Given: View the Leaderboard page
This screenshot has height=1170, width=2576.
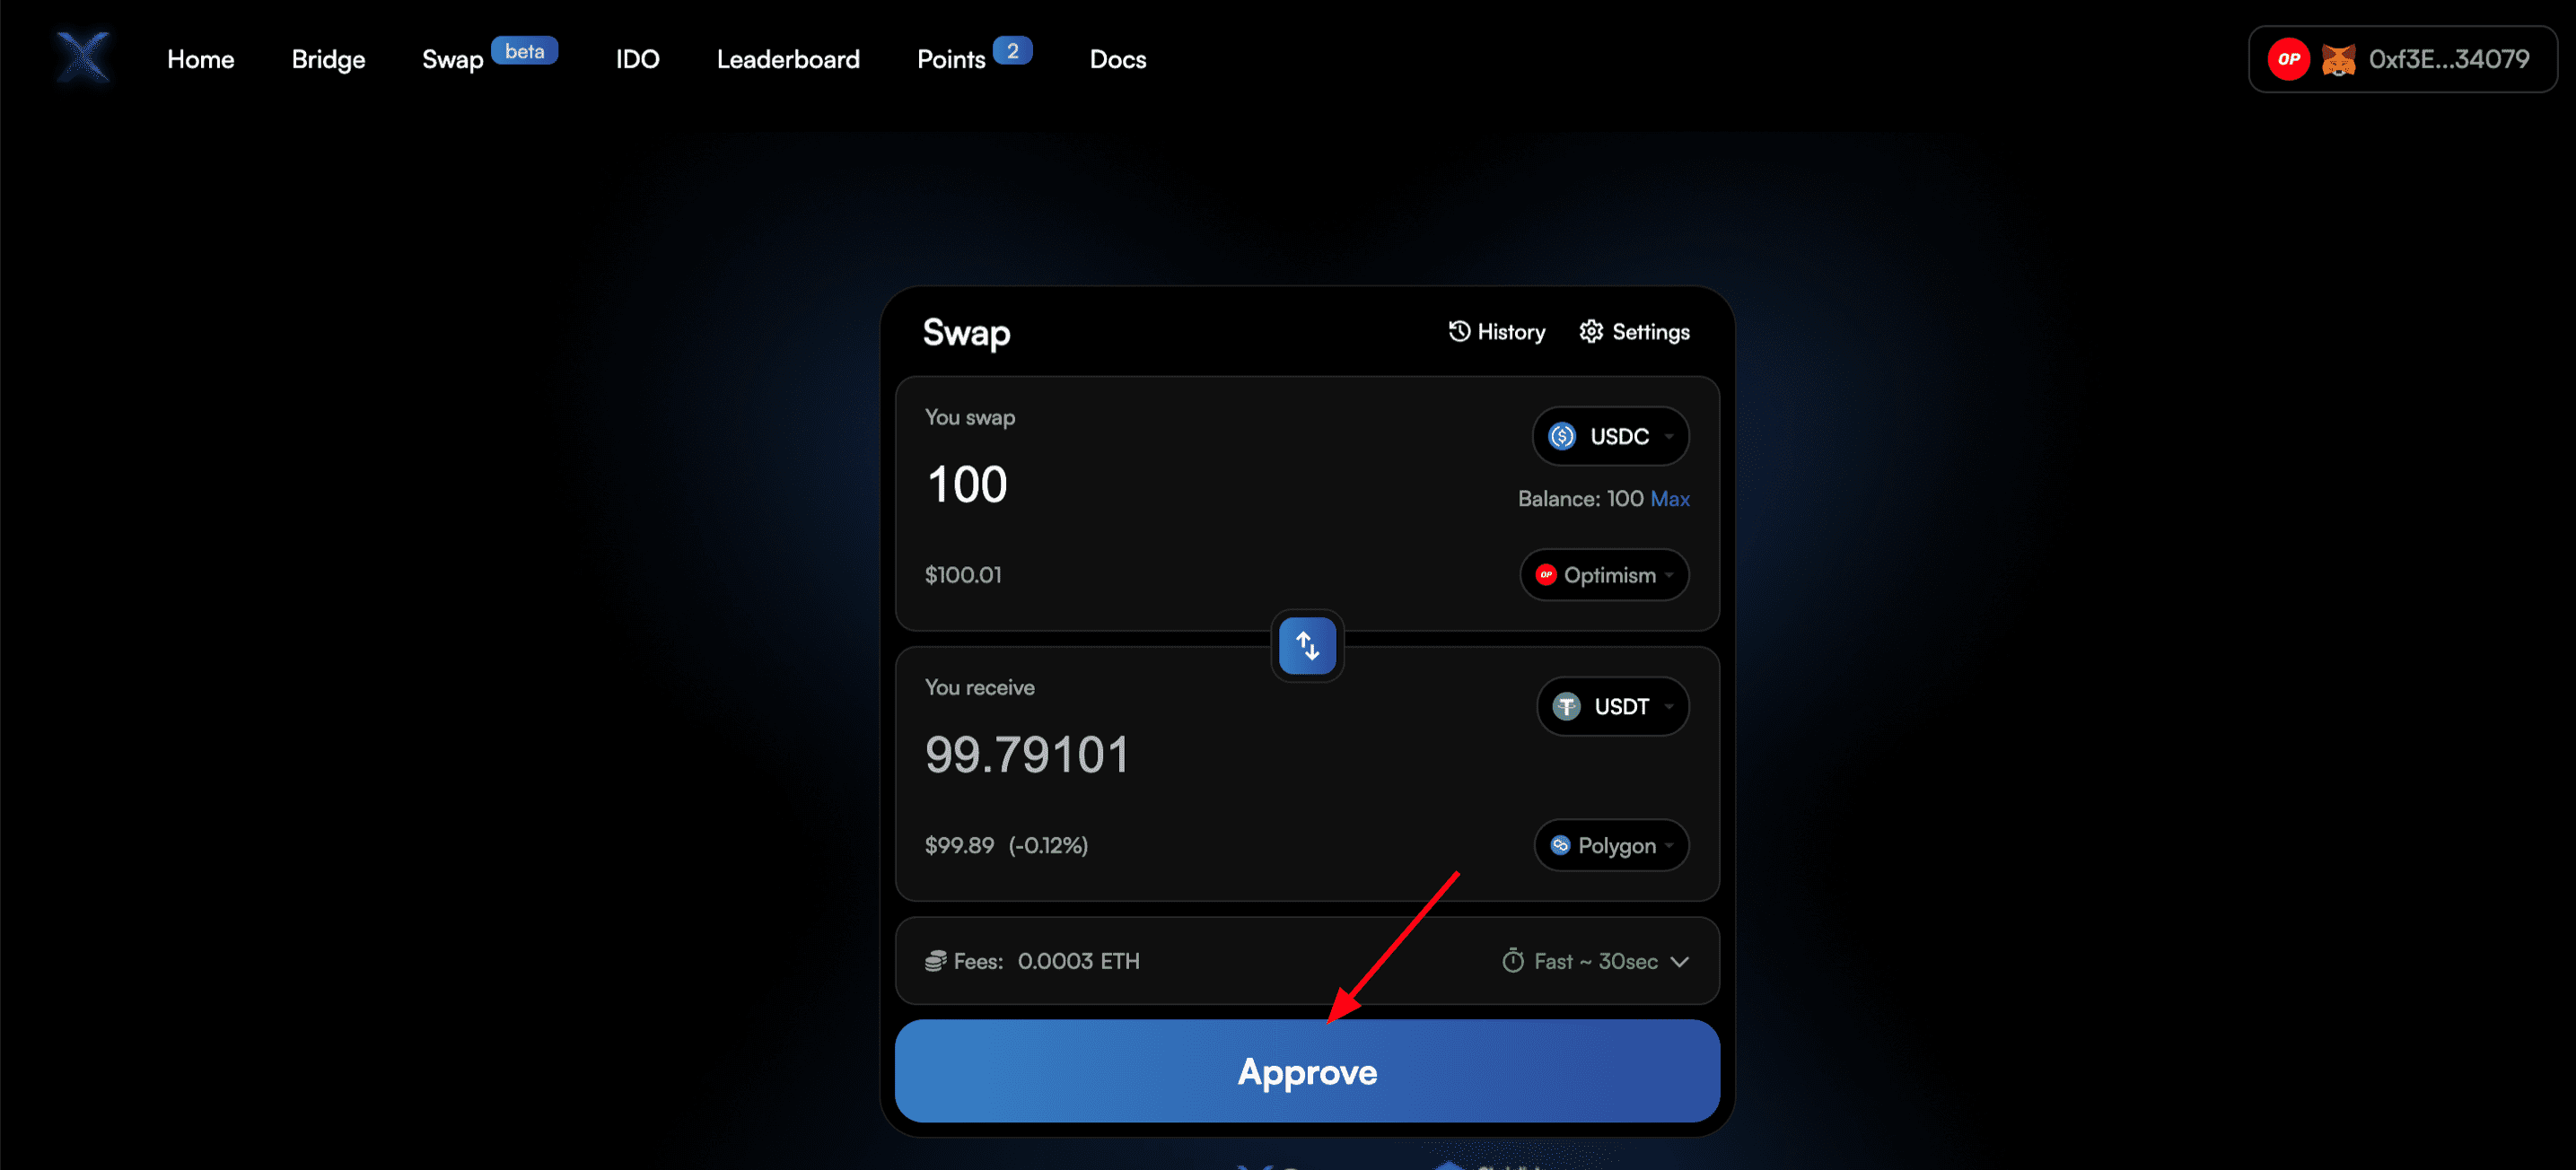Looking at the screenshot, I should click(788, 59).
